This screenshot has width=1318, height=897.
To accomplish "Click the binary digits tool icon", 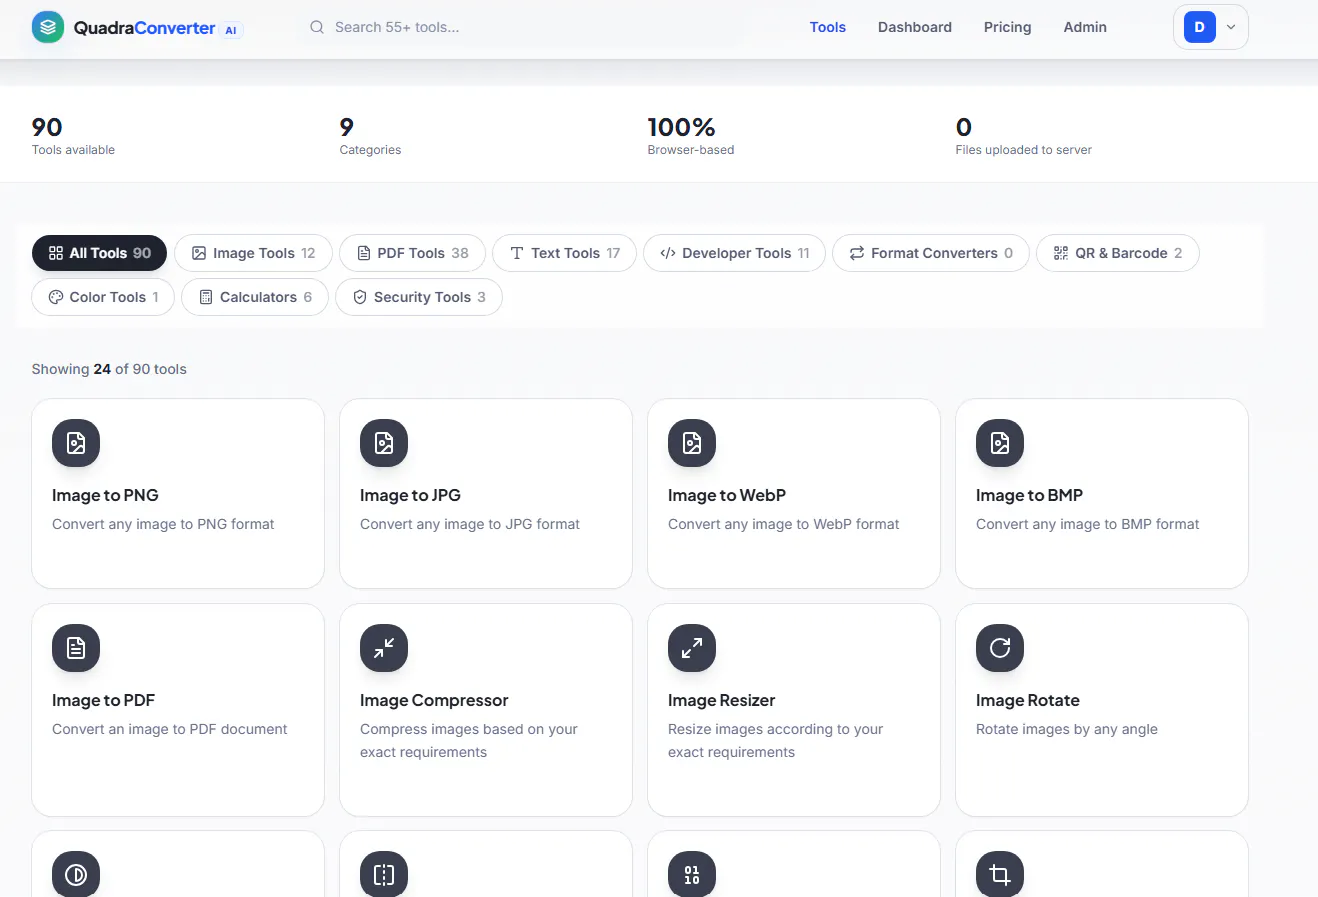I will [x=692, y=875].
